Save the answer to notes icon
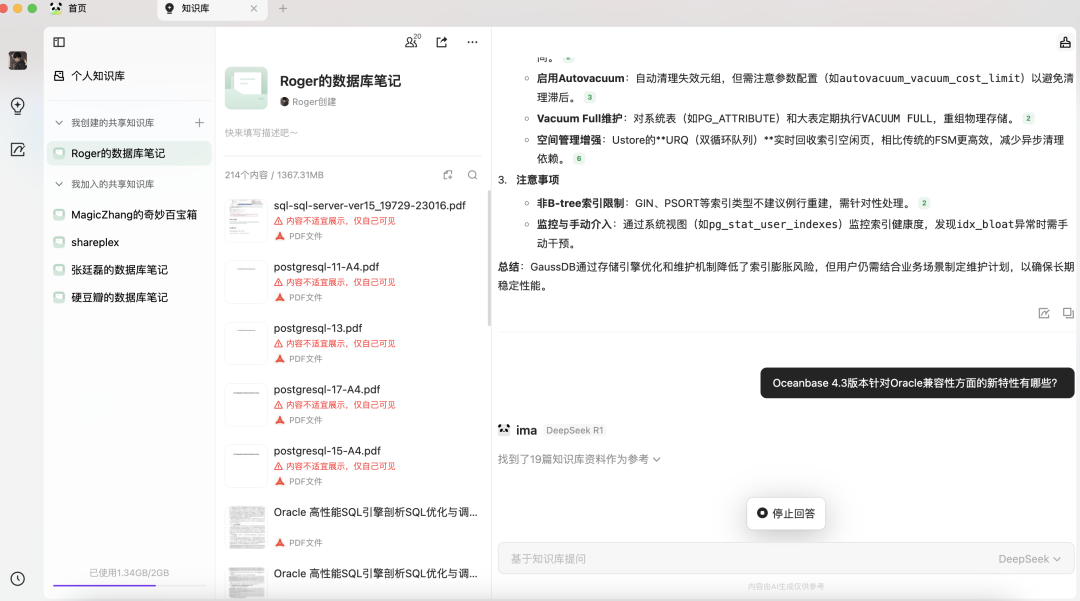 [1044, 313]
